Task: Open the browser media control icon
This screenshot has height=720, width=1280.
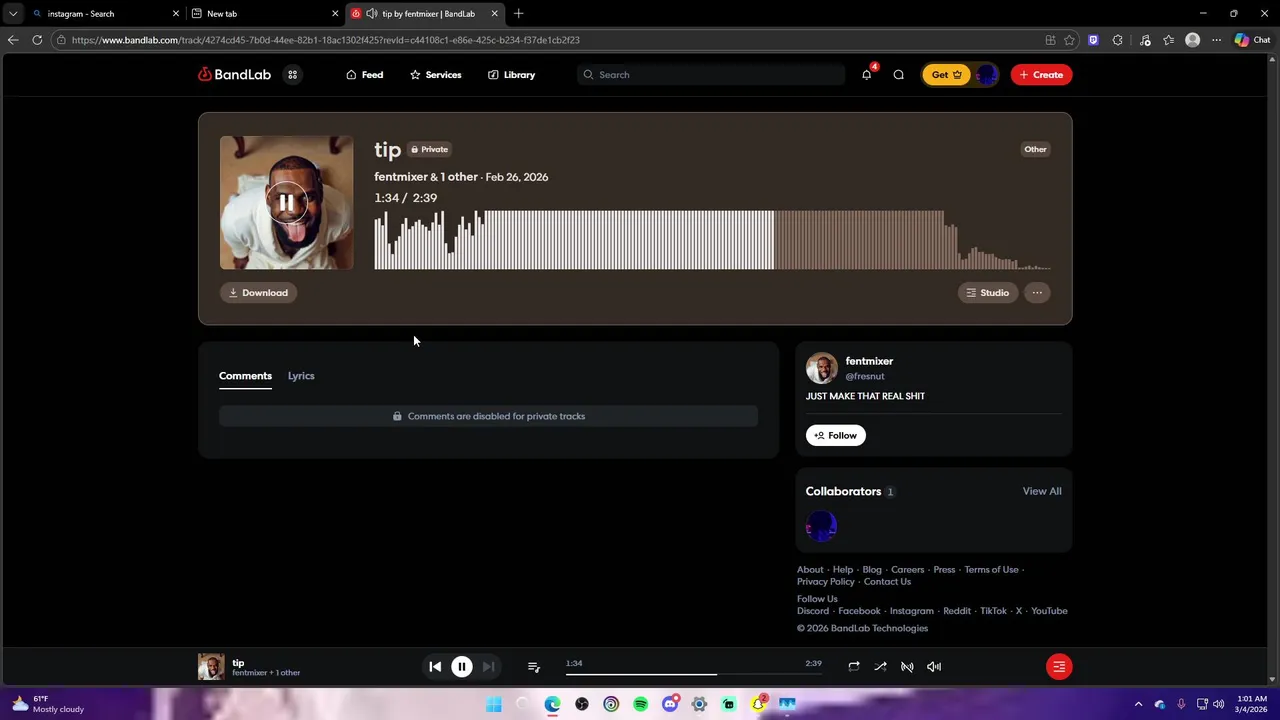Action: click(1145, 40)
